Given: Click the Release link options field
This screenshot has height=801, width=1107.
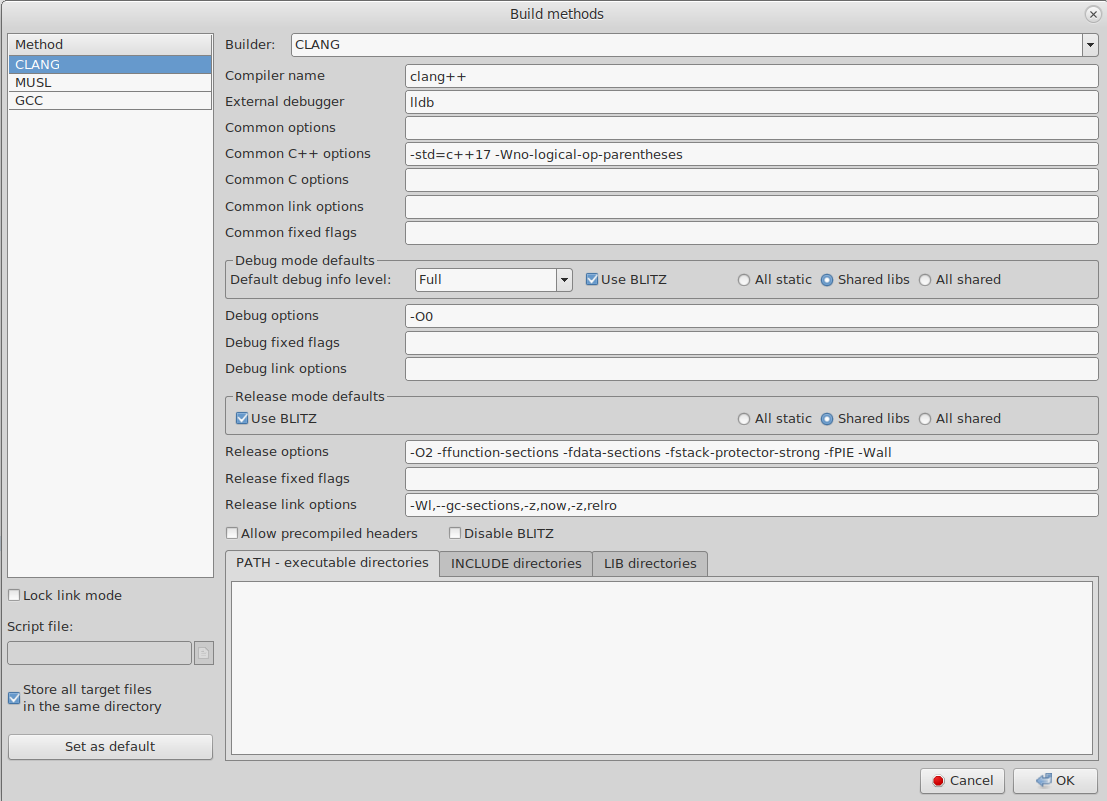Looking at the screenshot, I should click(x=751, y=505).
